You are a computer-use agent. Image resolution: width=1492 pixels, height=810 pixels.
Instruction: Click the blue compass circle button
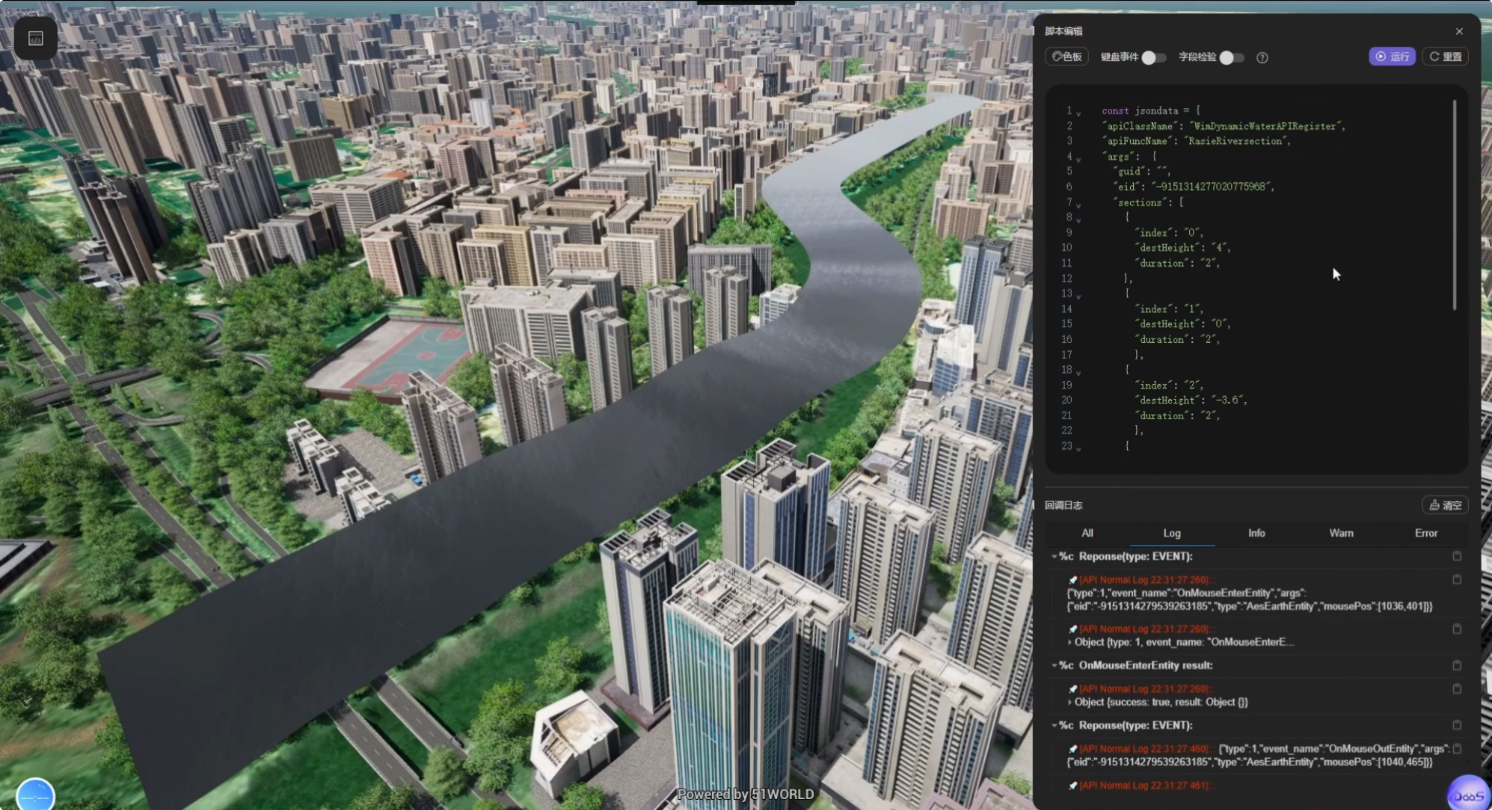(35, 796)
